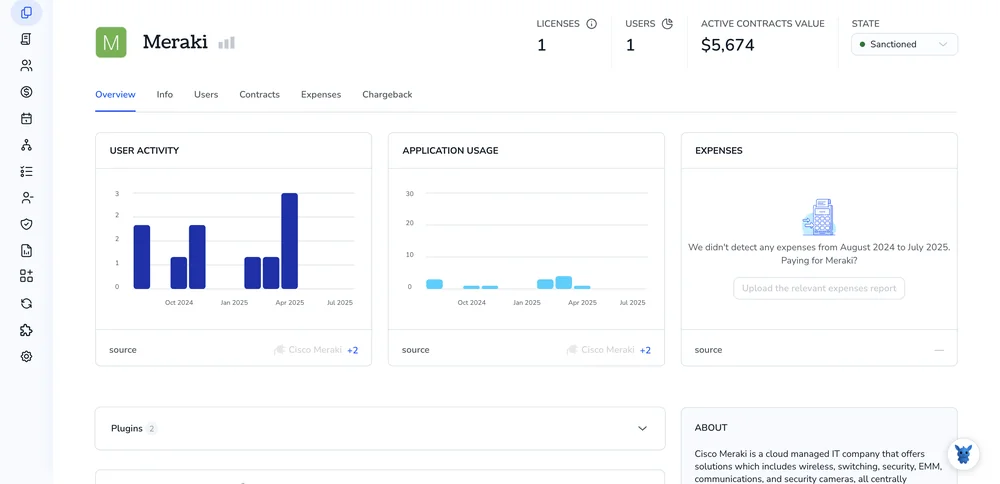Click Upload the relevant expenses report button
1000x484 pixels.
[819, 288]
